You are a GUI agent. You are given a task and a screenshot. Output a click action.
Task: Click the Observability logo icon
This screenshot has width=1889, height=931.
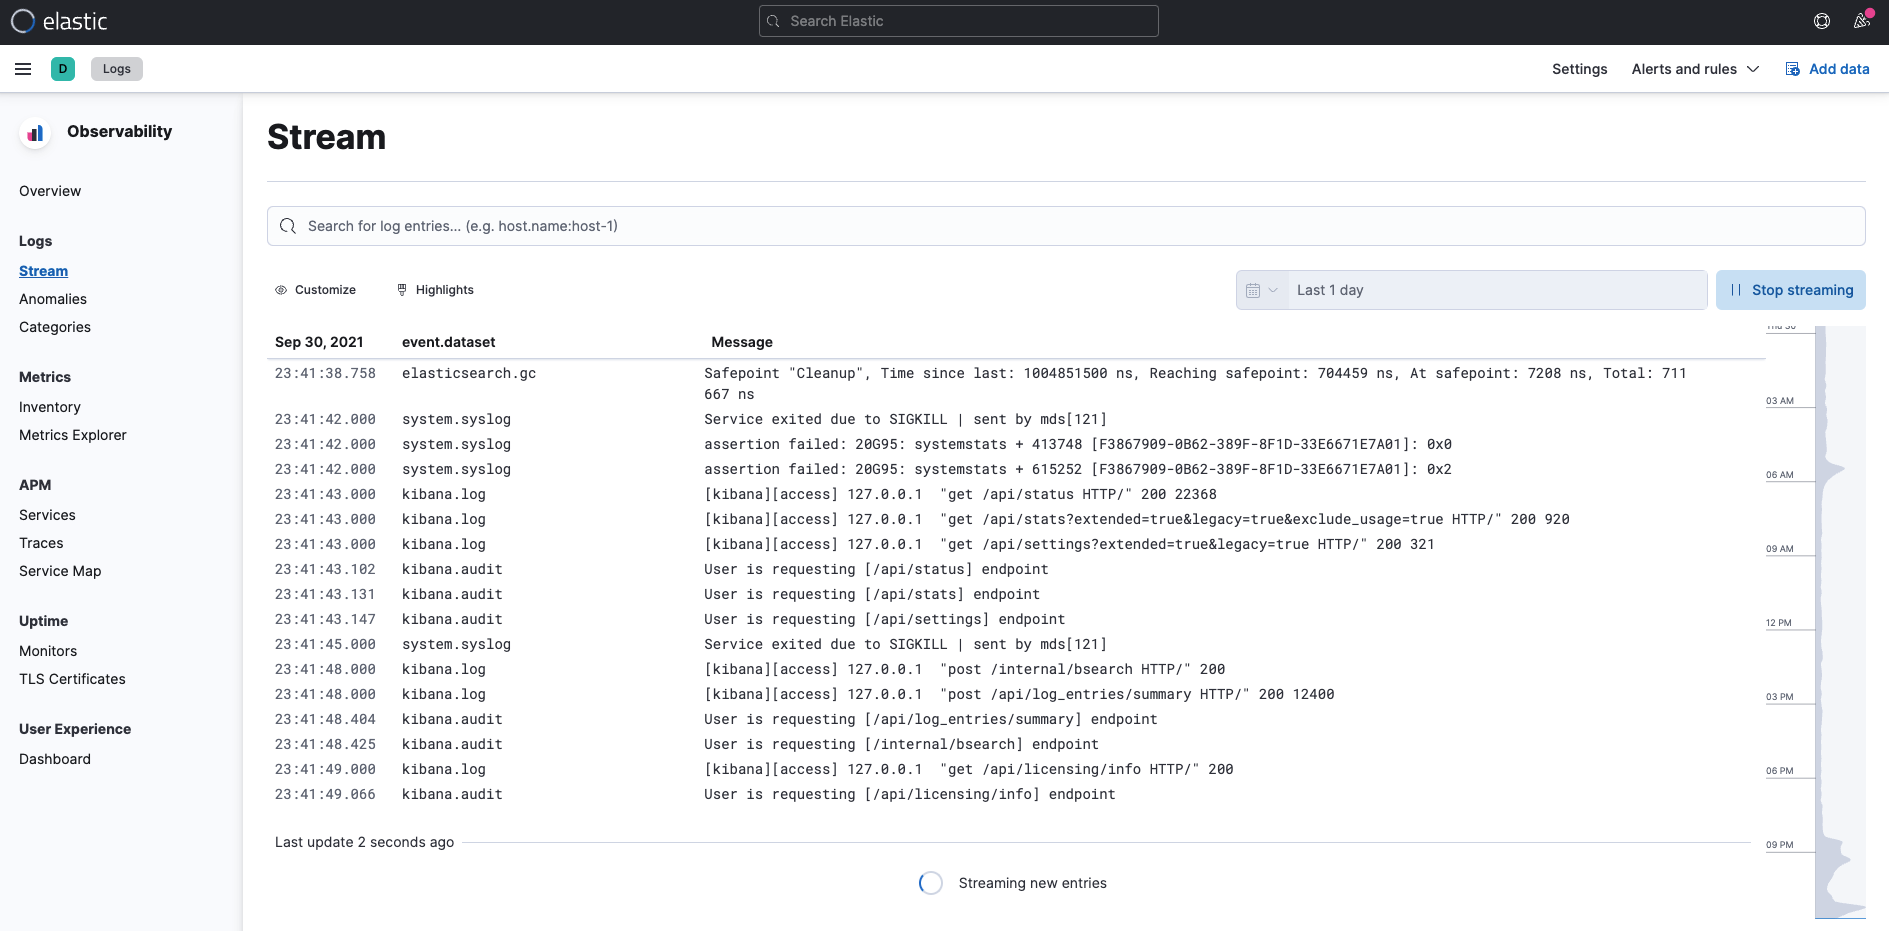[x=35, y=133]
